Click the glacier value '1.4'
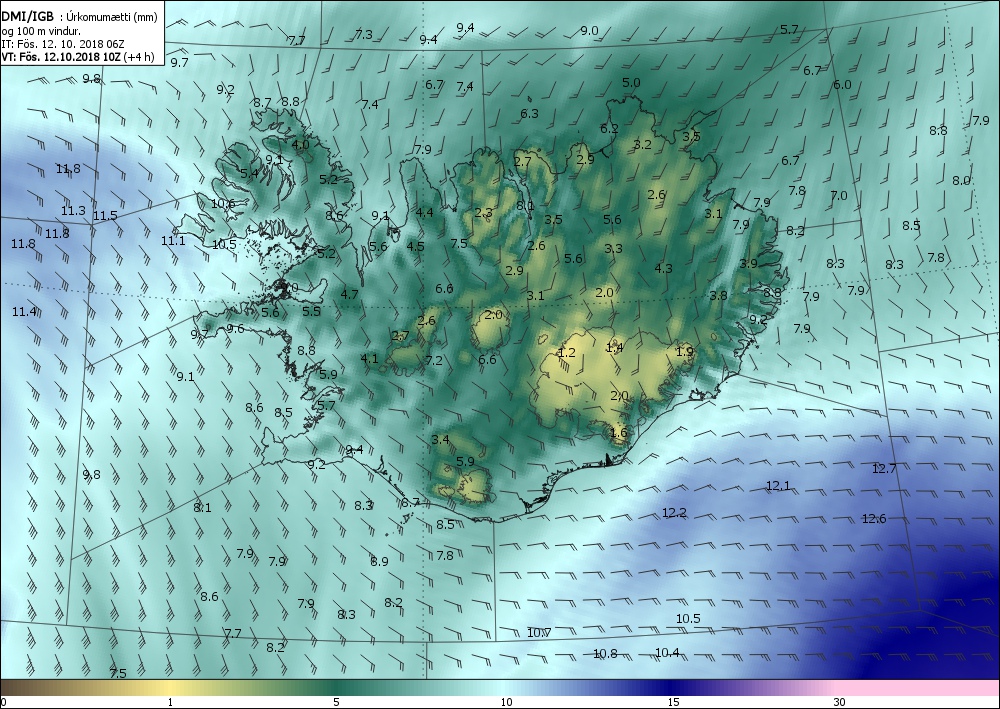The width and height of the screenshot is (1000, 709). 615,347
